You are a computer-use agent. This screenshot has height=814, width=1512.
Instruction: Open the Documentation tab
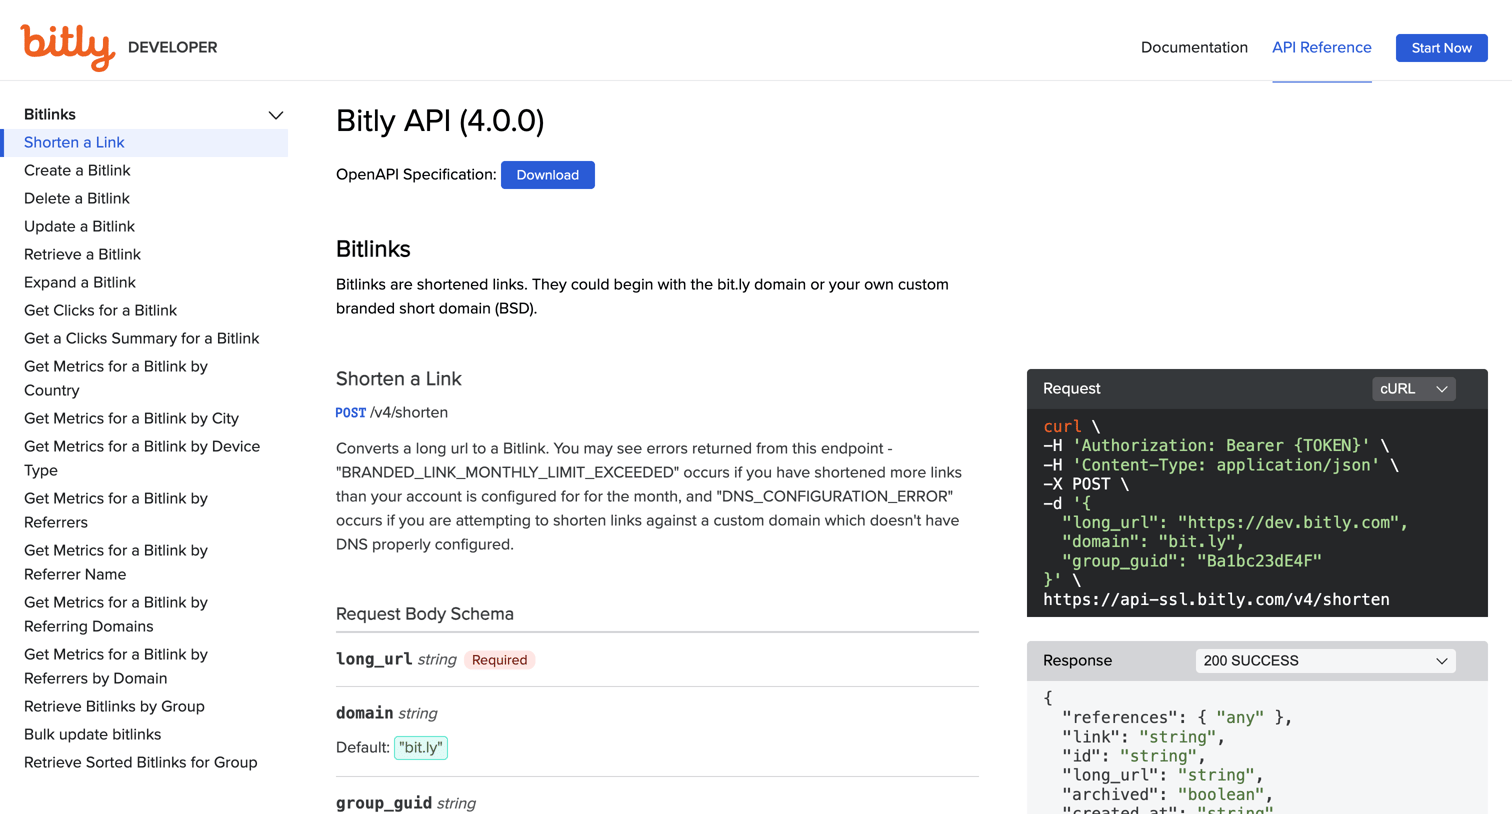click(1194, 47)
